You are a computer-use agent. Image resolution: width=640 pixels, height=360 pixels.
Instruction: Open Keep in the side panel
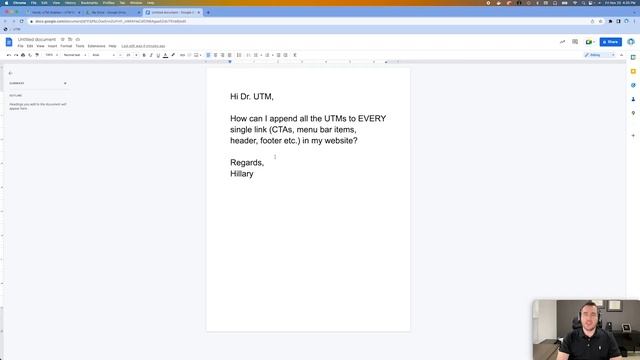tap(633, 71)
